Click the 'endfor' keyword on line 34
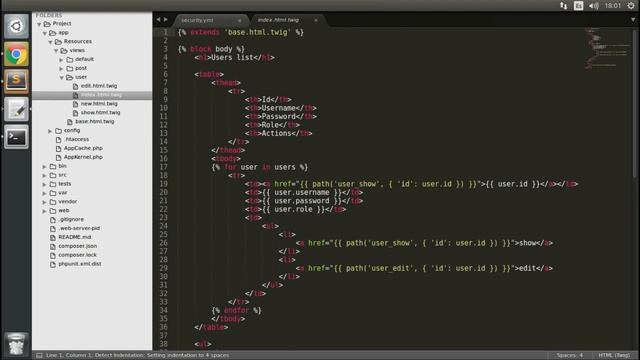Screen dimensions: 640x360 click(236, 311)
